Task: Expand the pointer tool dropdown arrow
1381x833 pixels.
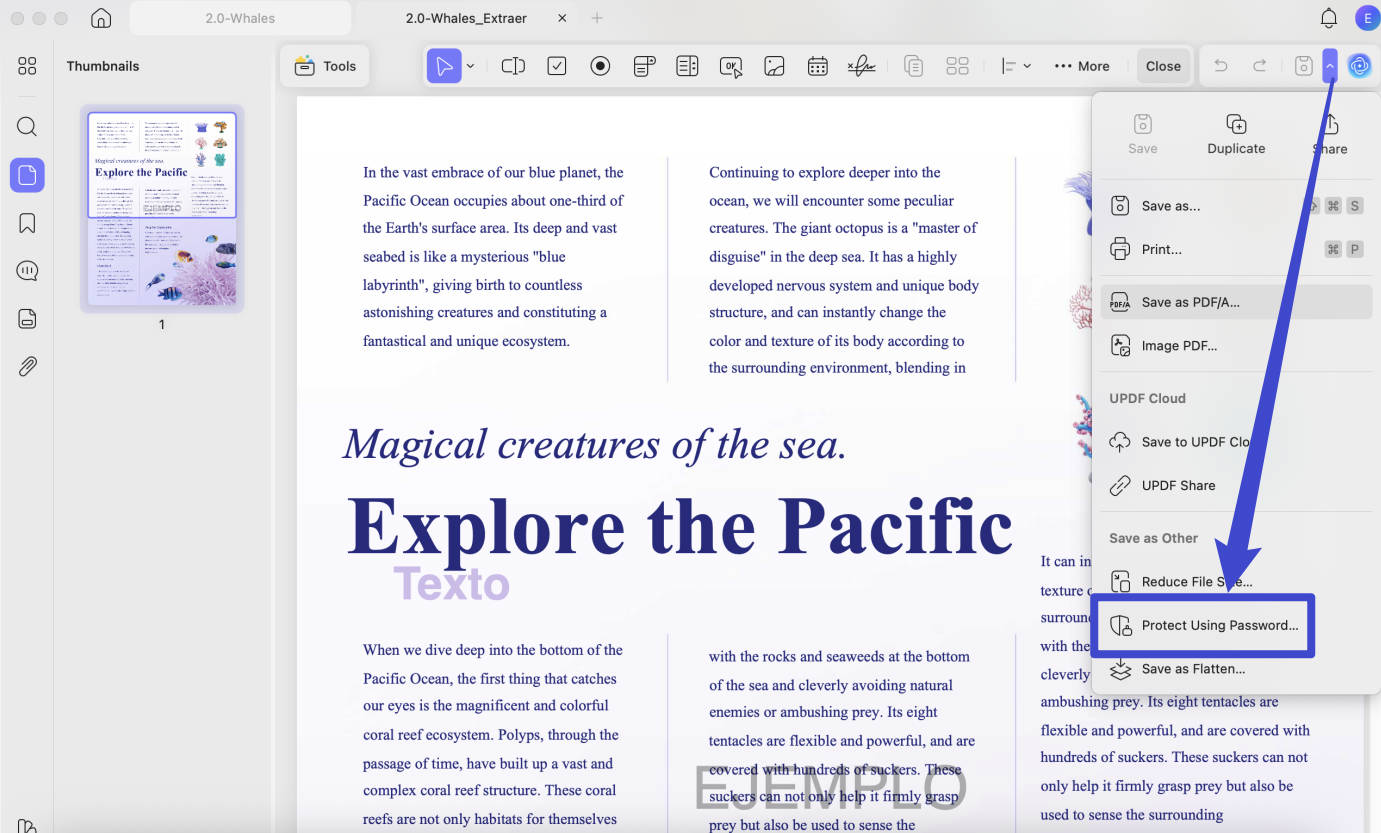Action: (x=471, y=66)
